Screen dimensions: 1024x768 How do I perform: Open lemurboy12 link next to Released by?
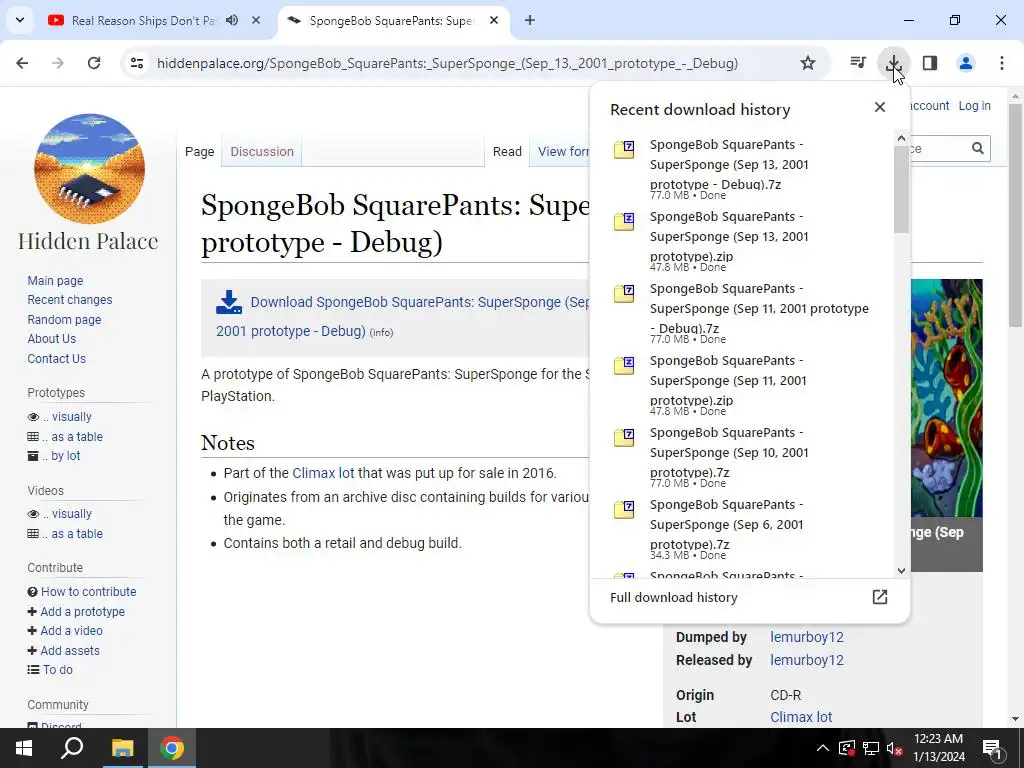click(x=807, y=660)
